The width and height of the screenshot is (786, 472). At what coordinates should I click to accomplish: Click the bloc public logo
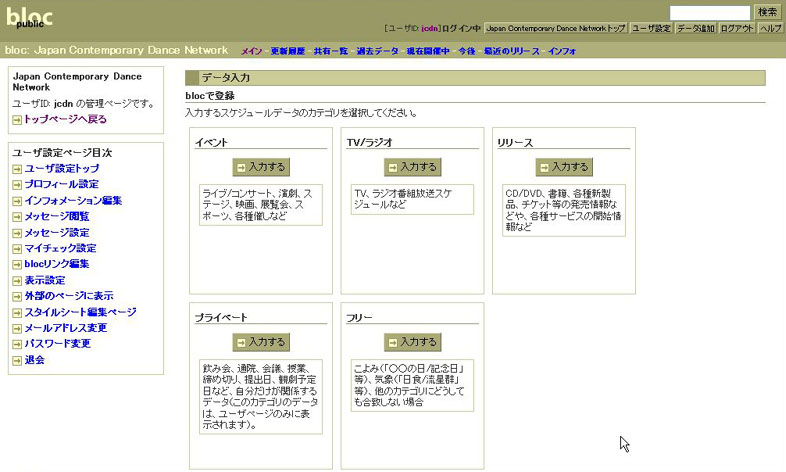[29, 18]
